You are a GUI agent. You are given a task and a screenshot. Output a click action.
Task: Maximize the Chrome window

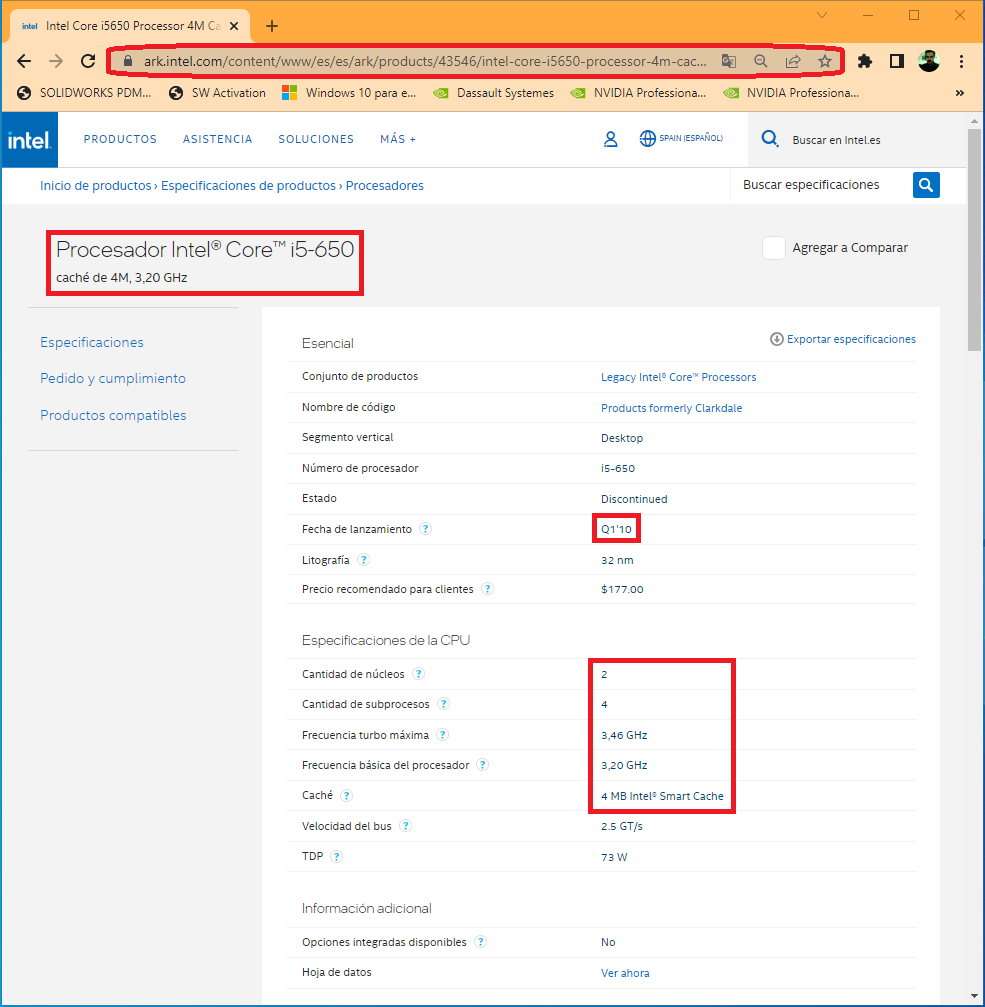point(914,15)
